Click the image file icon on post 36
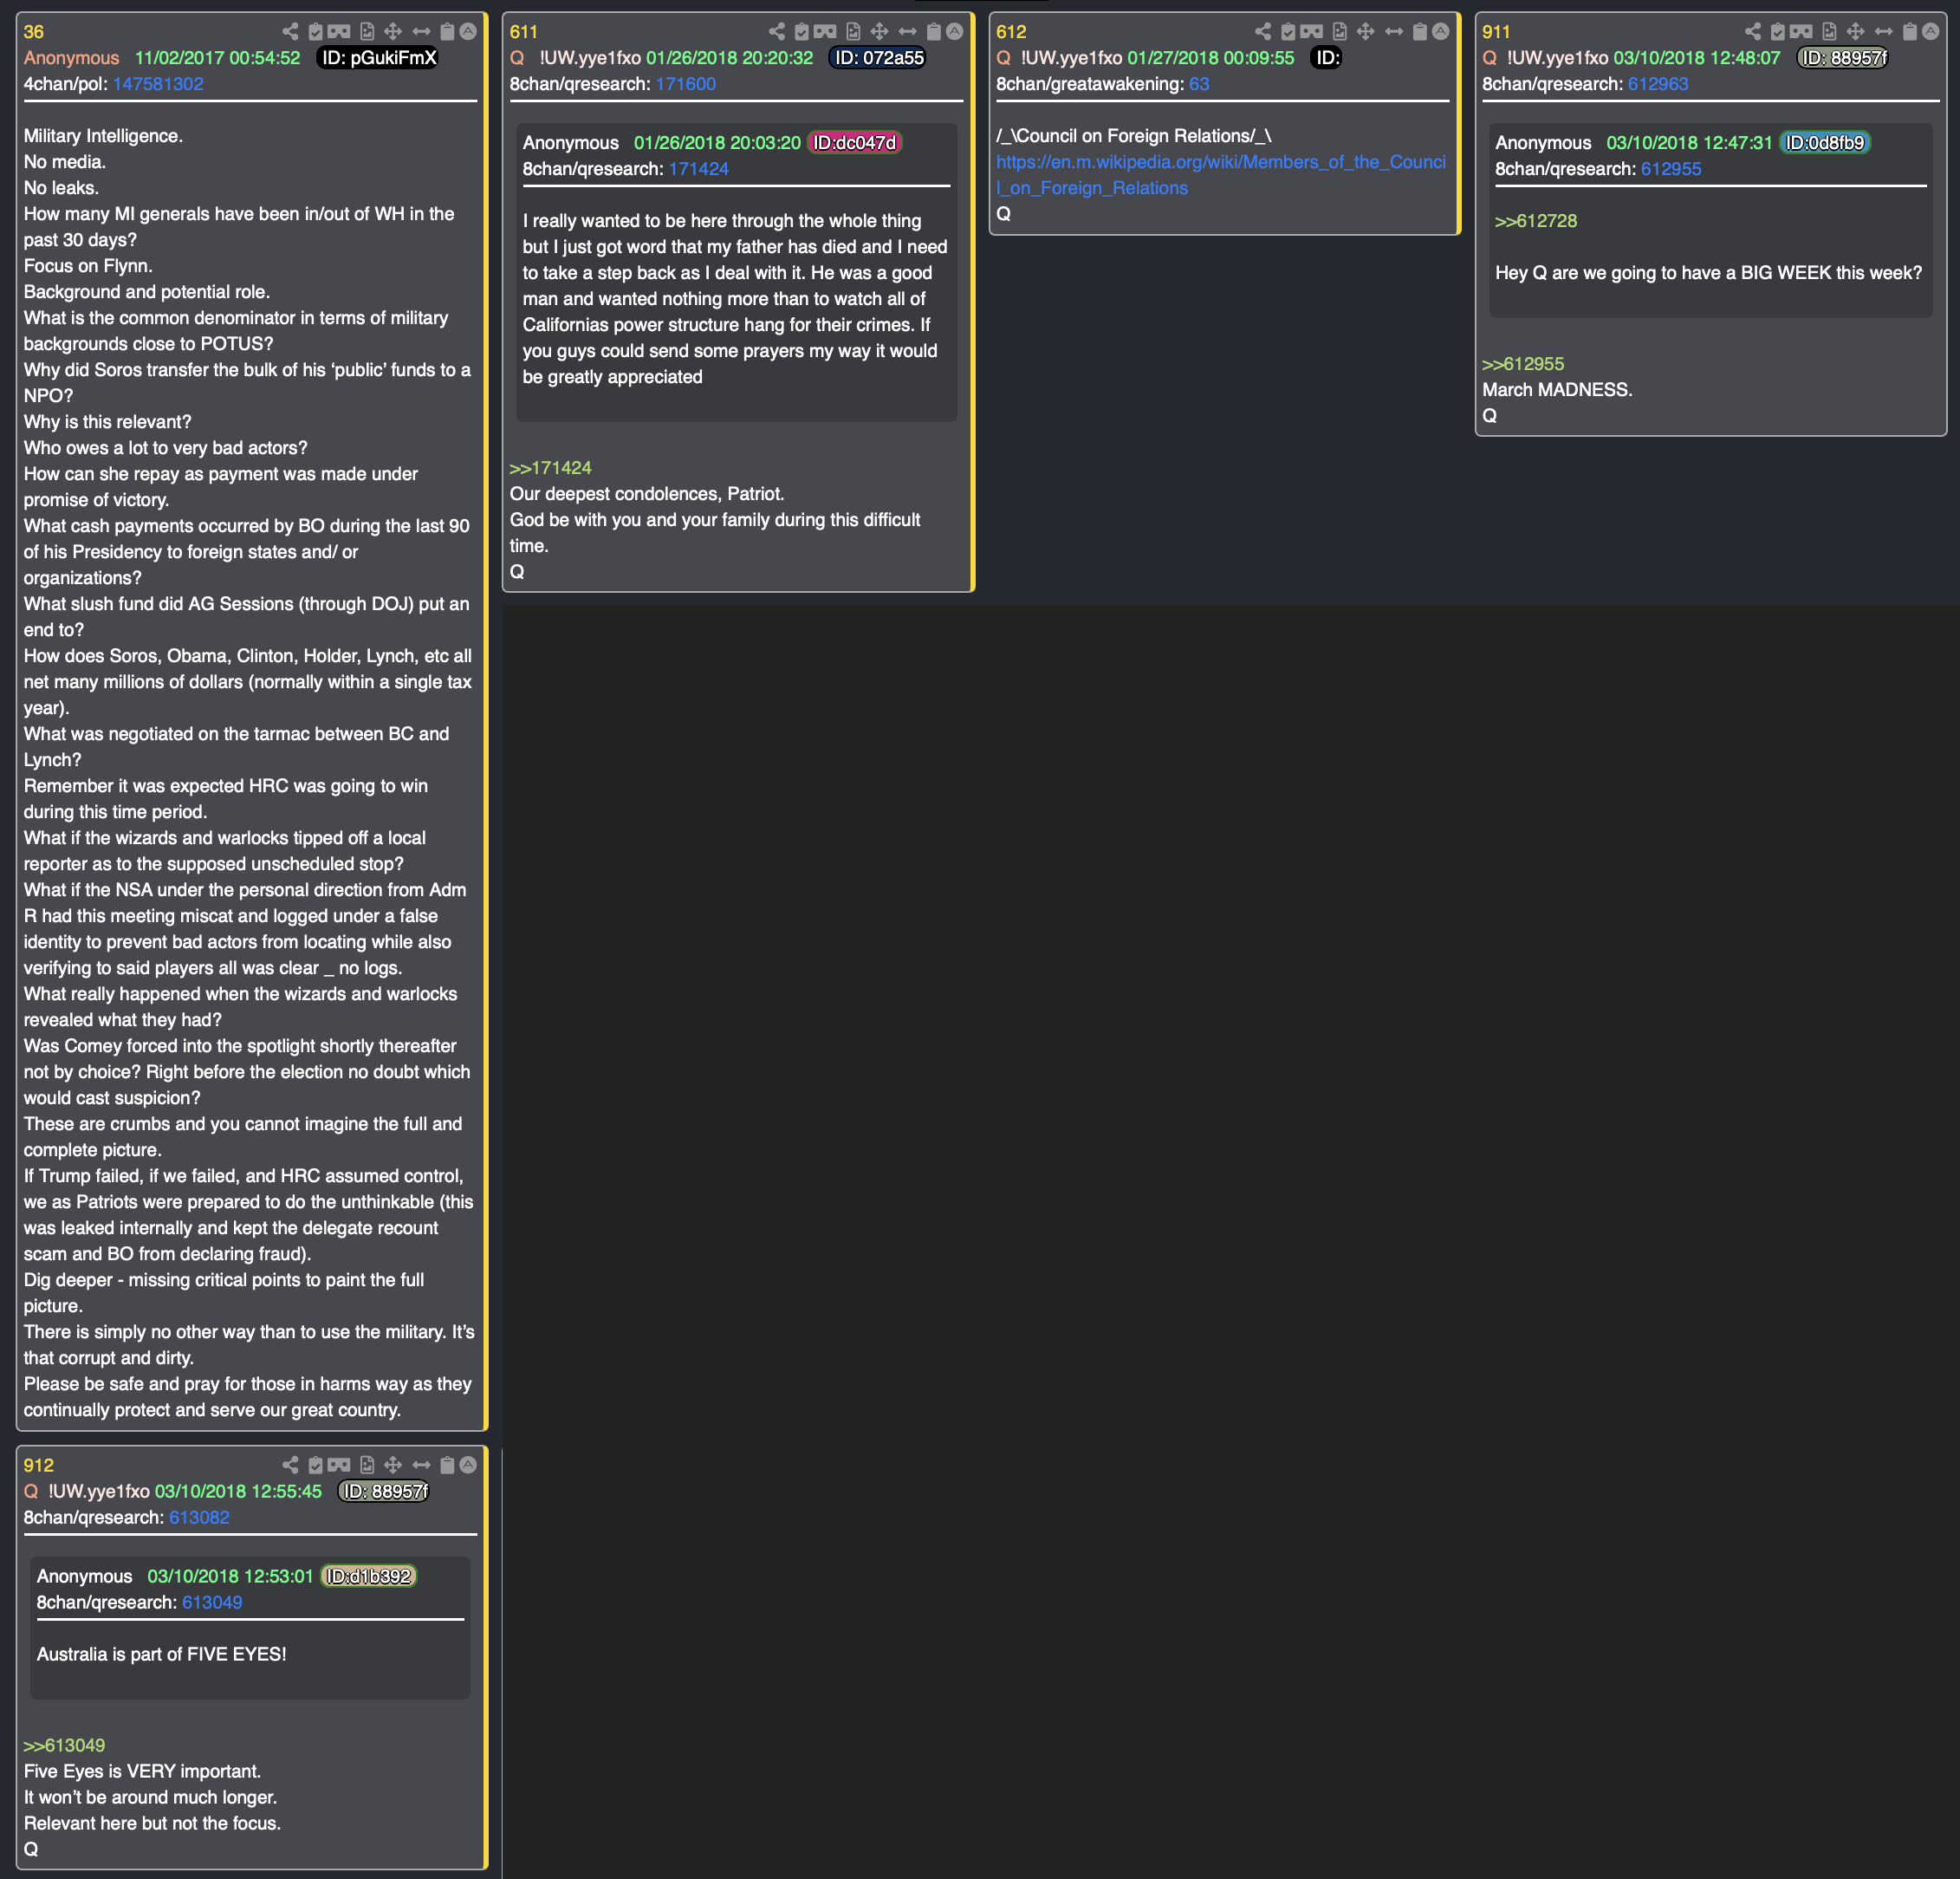The height and width of the screenshot is (1879, 1960). point(367,32)
